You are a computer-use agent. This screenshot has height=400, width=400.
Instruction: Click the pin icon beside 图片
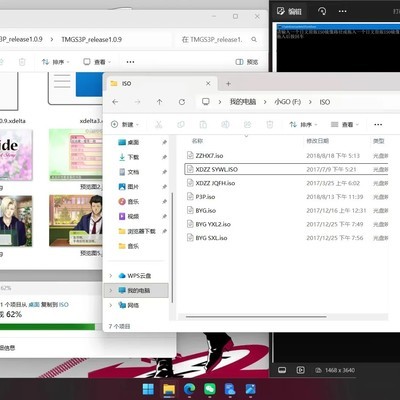coord(164,187)
